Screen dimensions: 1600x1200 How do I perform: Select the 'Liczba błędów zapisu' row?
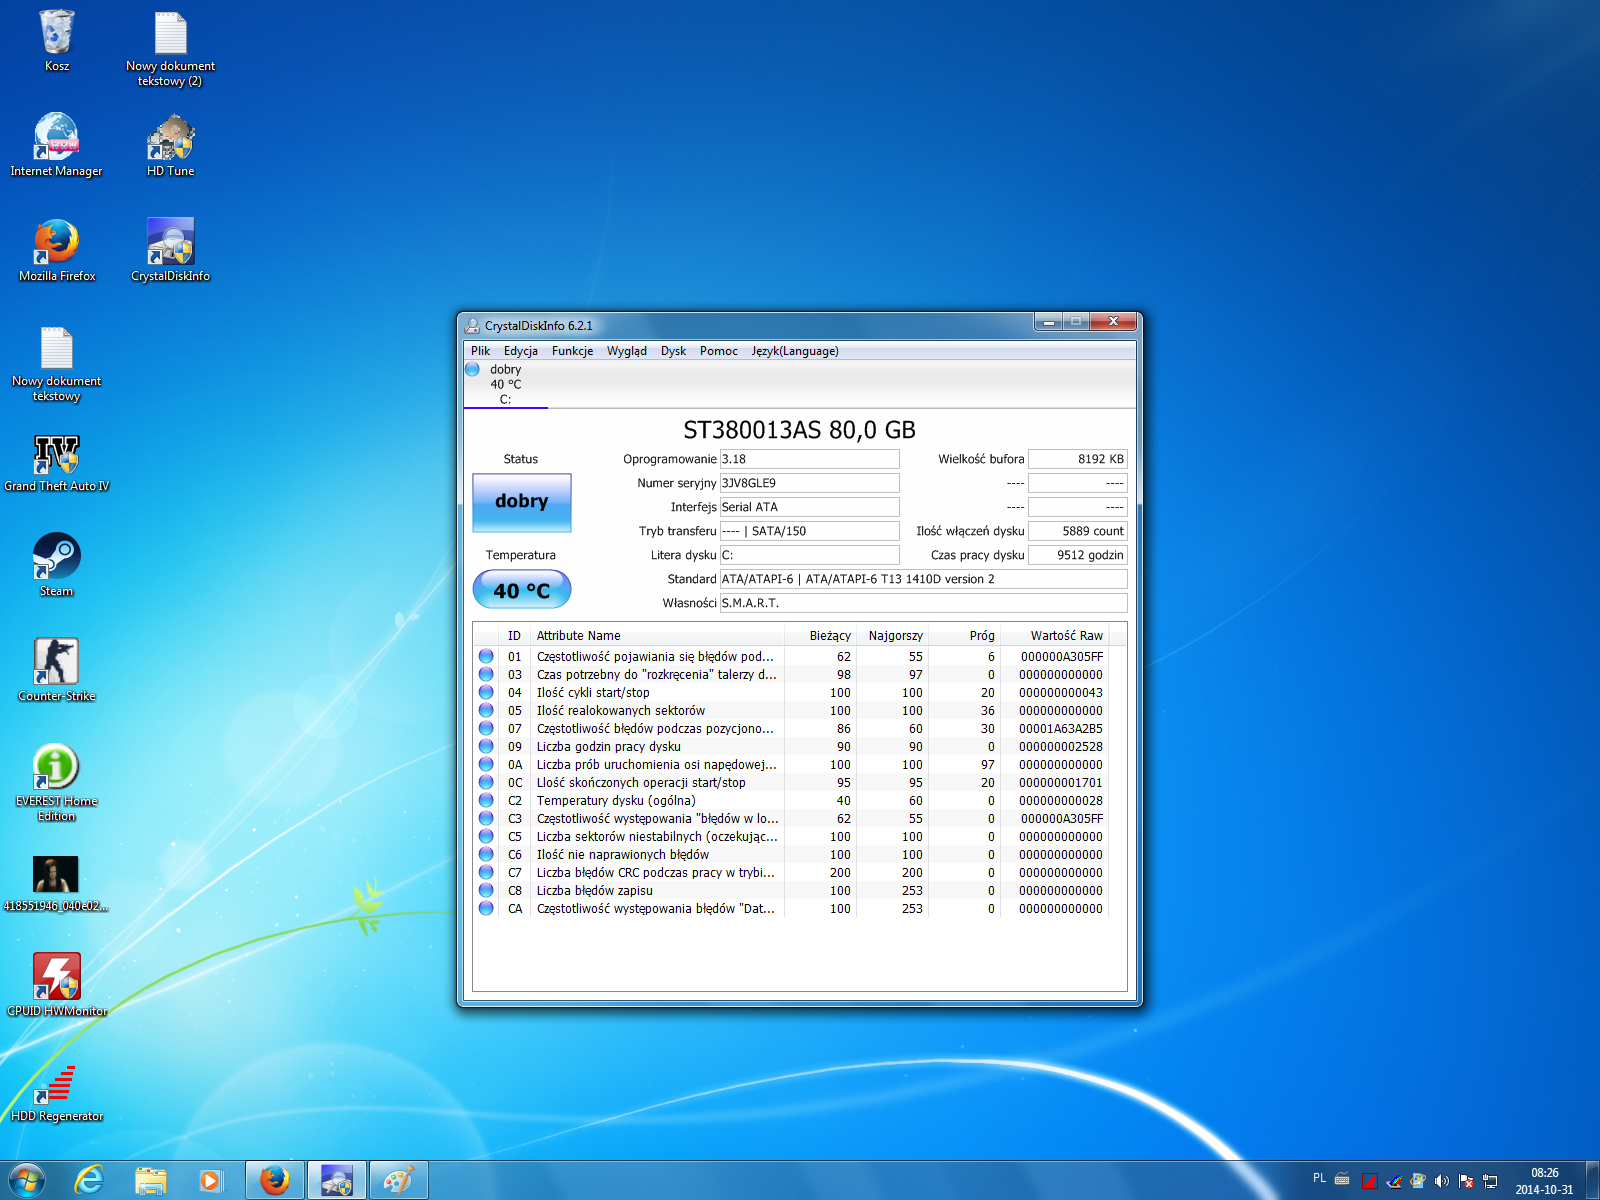pyautogui.click(x=791, y=891)
